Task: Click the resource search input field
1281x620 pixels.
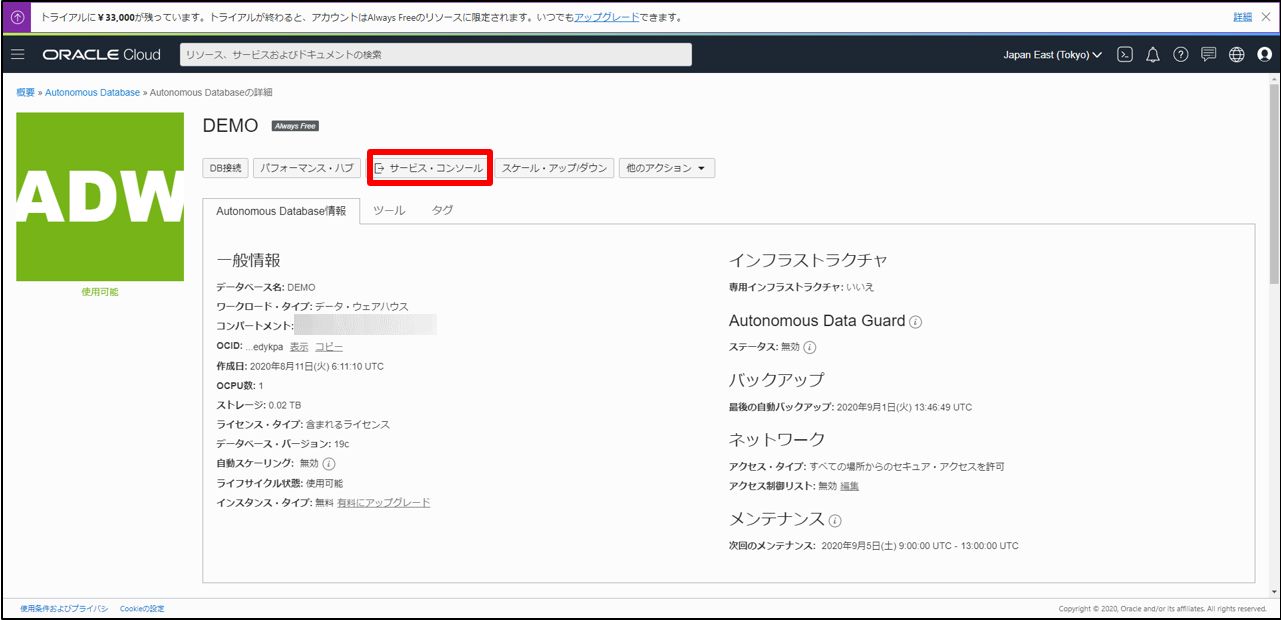Action: coord(435,55)
